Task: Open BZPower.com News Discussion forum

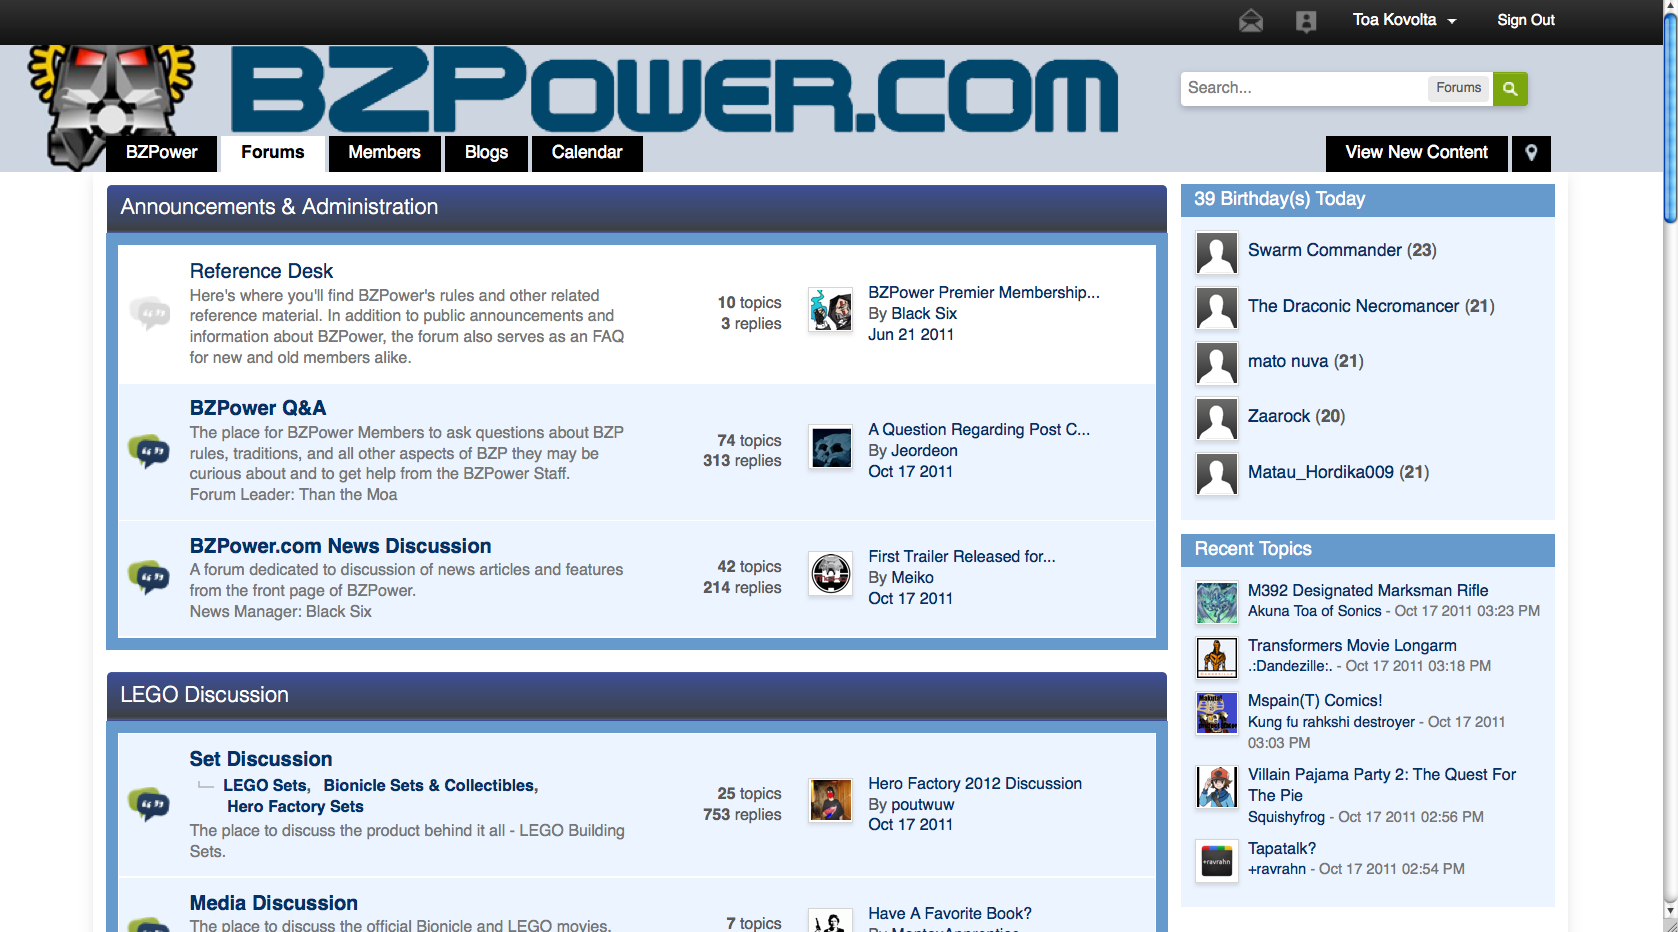Action: 341,546
